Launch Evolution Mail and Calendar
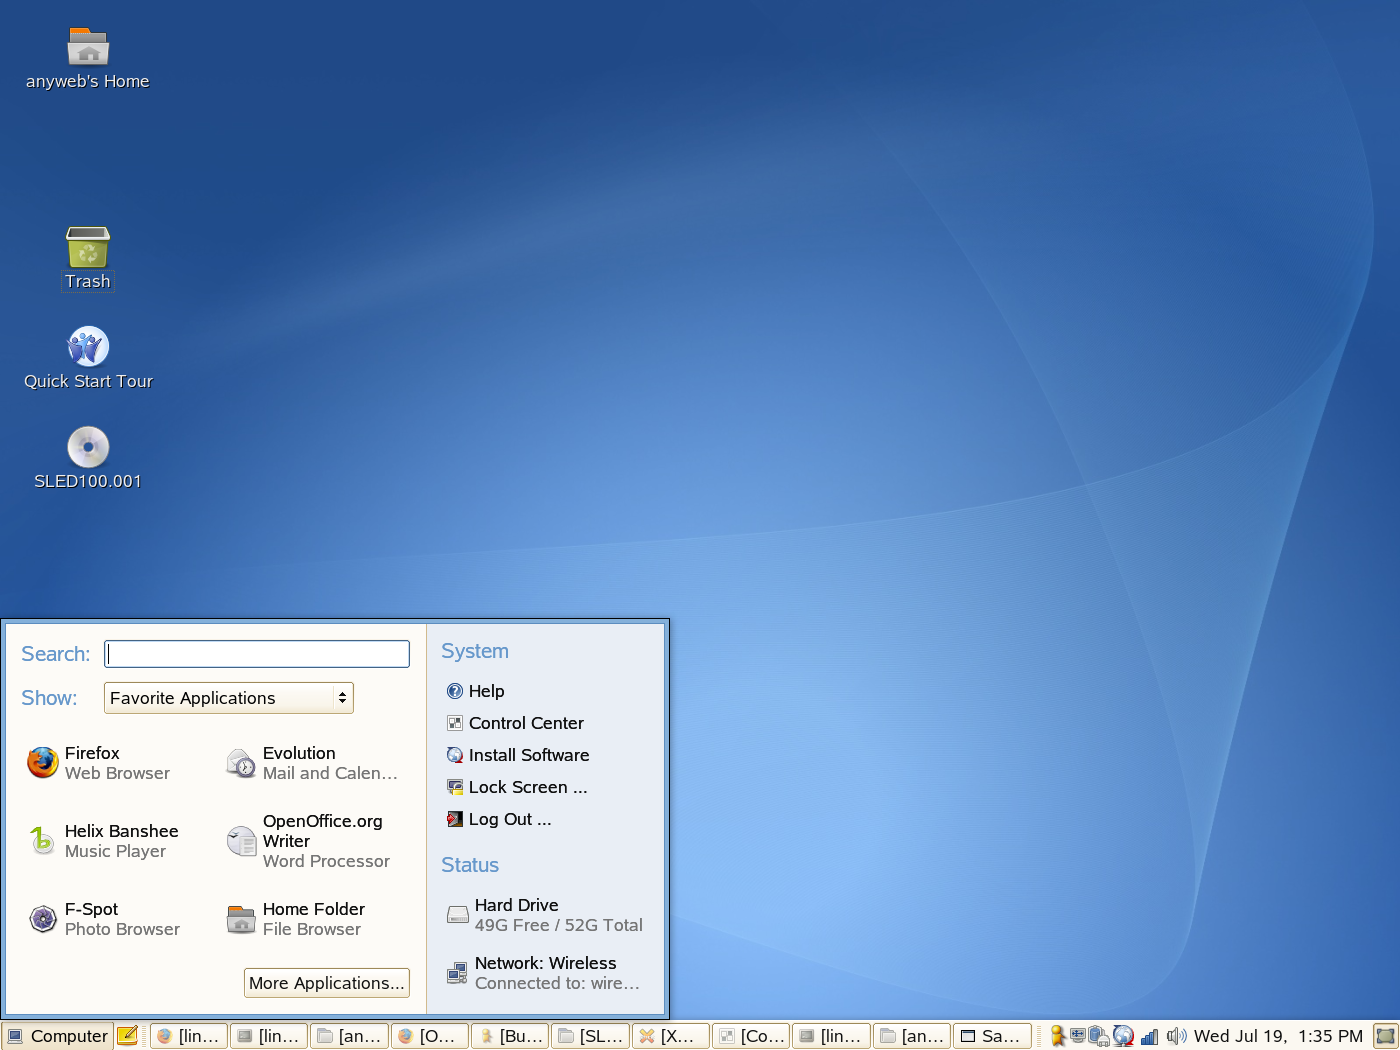 pos(312,763)
